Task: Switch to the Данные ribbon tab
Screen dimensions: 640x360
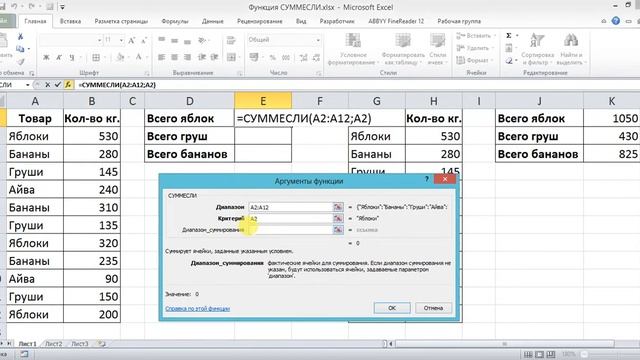Action: click(212, 21)
